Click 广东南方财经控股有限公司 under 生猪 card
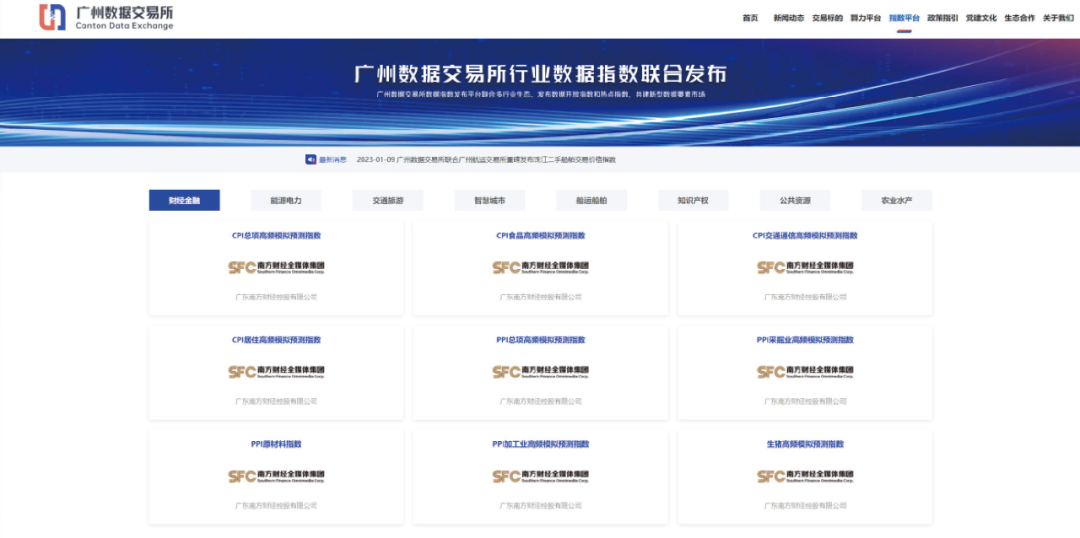 tap(805, 506)
